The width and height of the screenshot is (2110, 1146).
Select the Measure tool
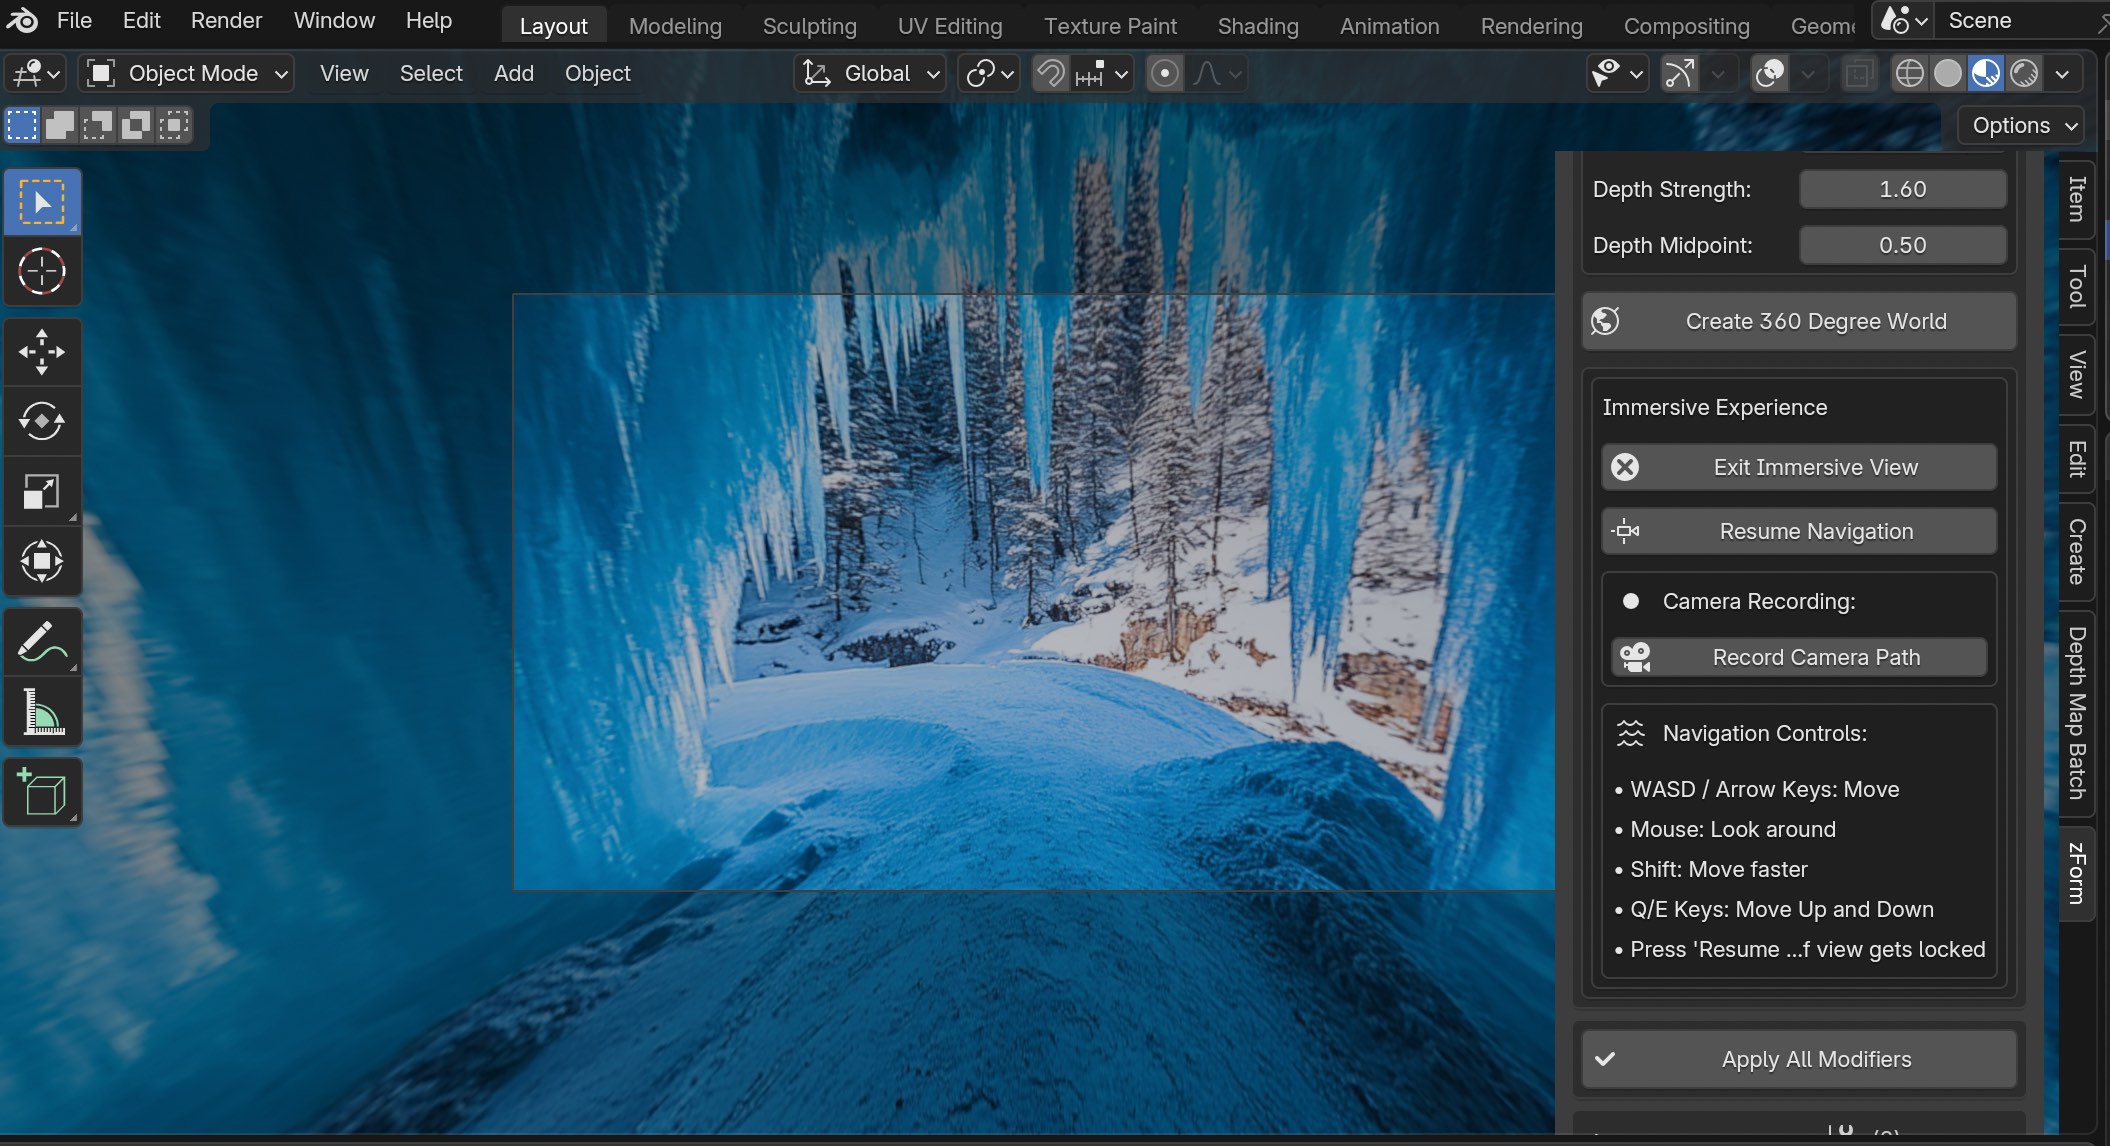pos(42,712)
